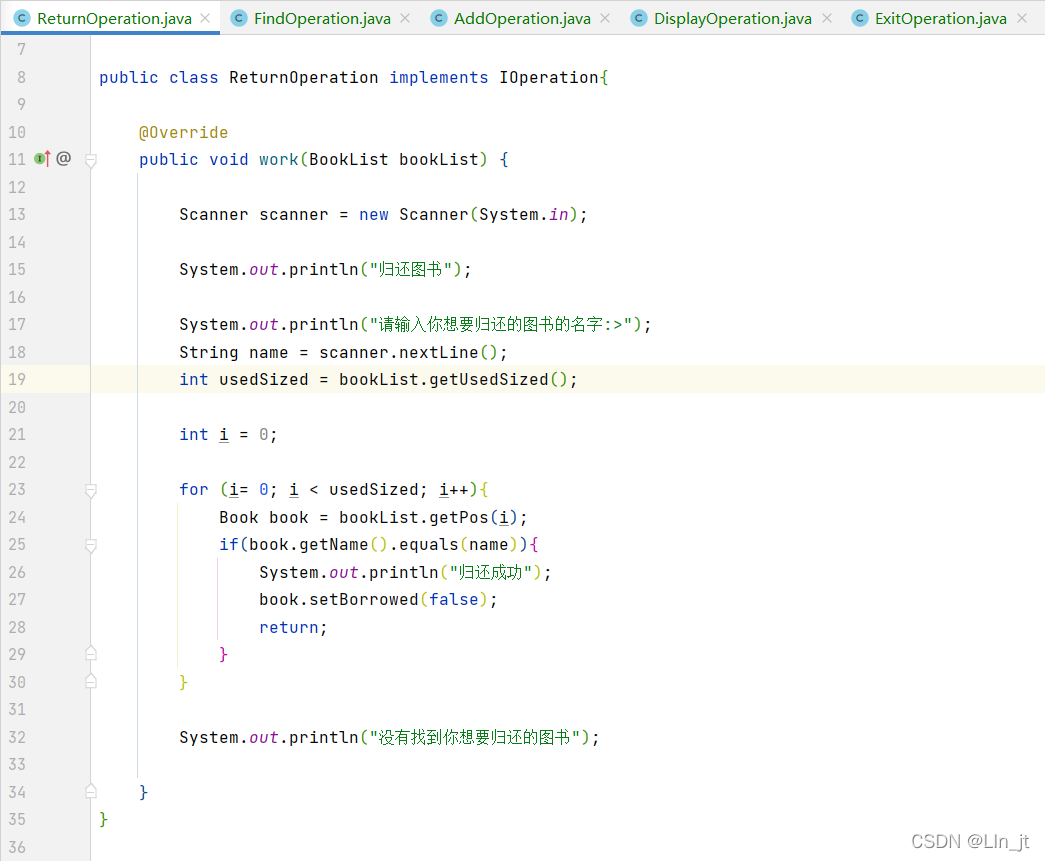
Task: Collapse the for loop fold marker on line 23
Action: pos(91,490)
